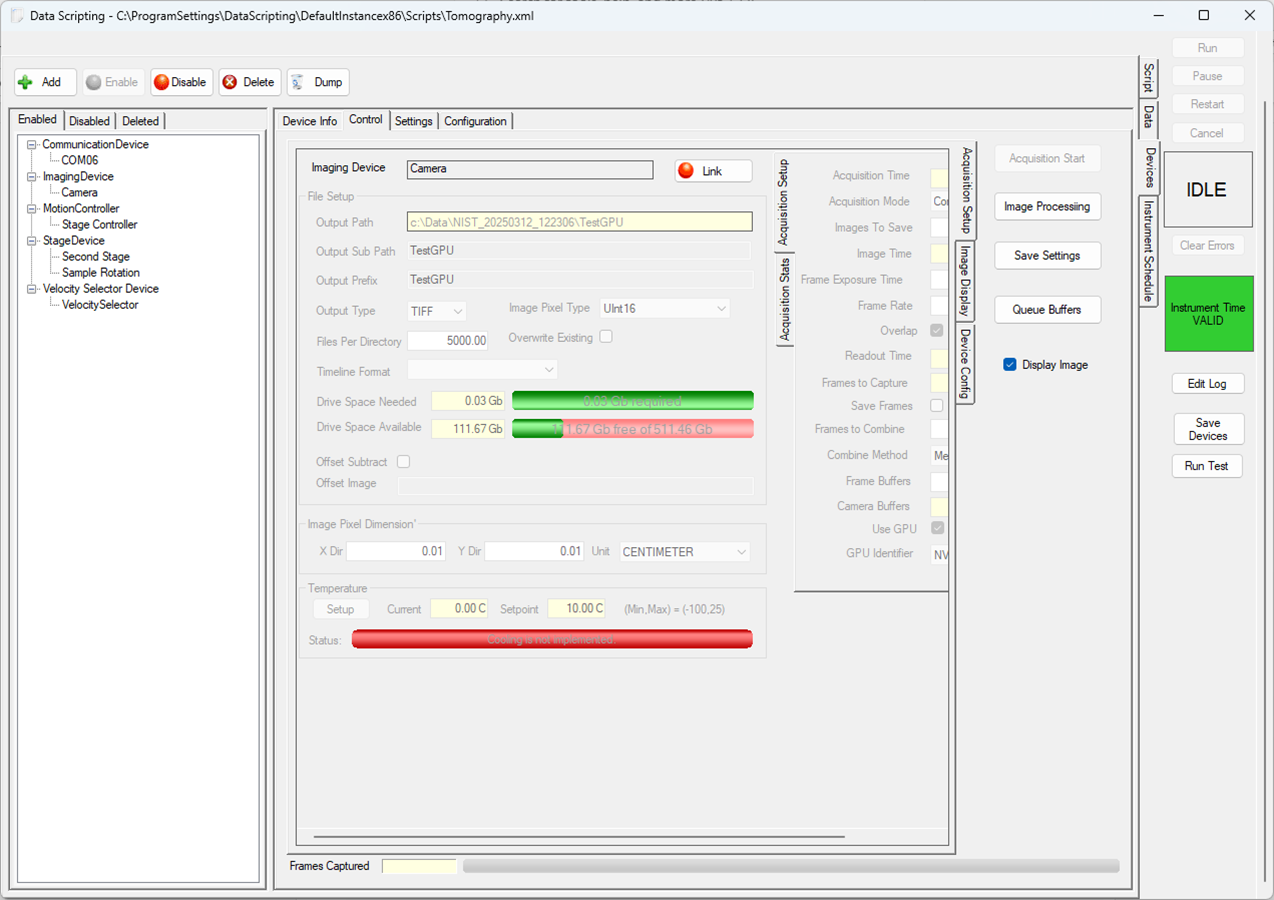This screenshot has width=1274, height=900.
Task: Click the red cooling Status bar
Action: 551,639
